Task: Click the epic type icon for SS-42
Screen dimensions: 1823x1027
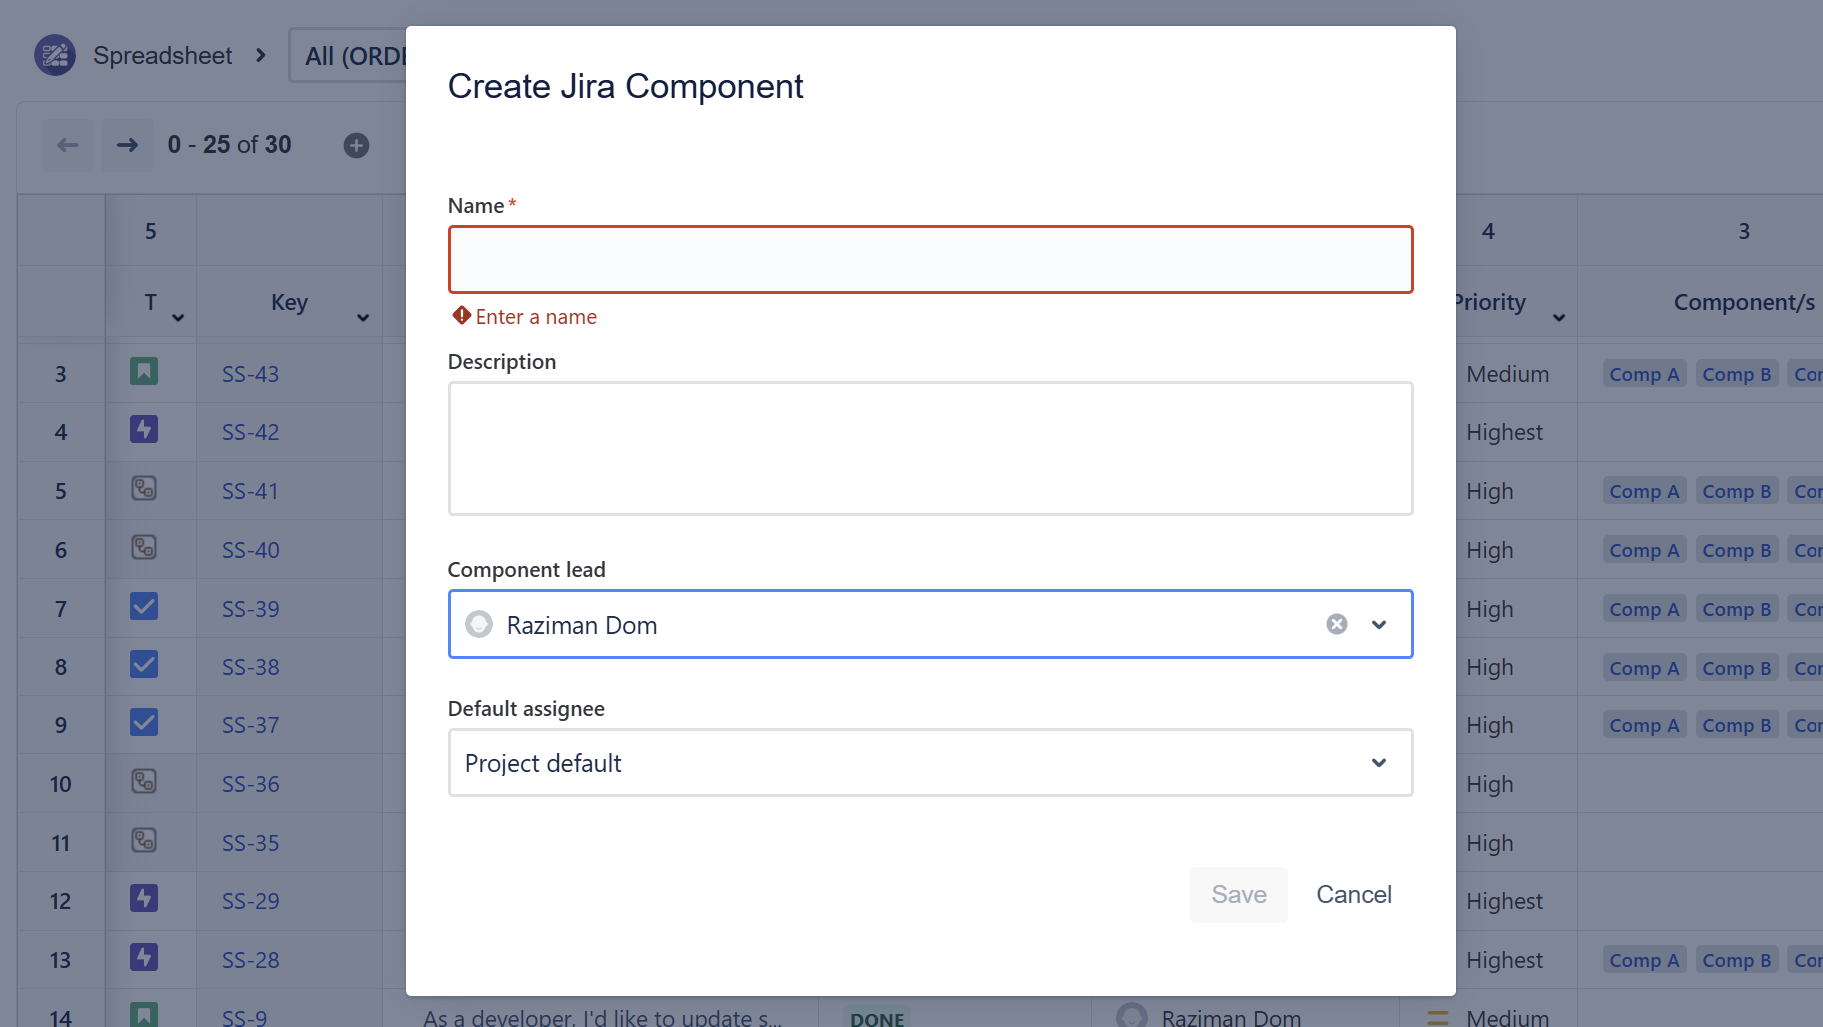Action: 144,430
